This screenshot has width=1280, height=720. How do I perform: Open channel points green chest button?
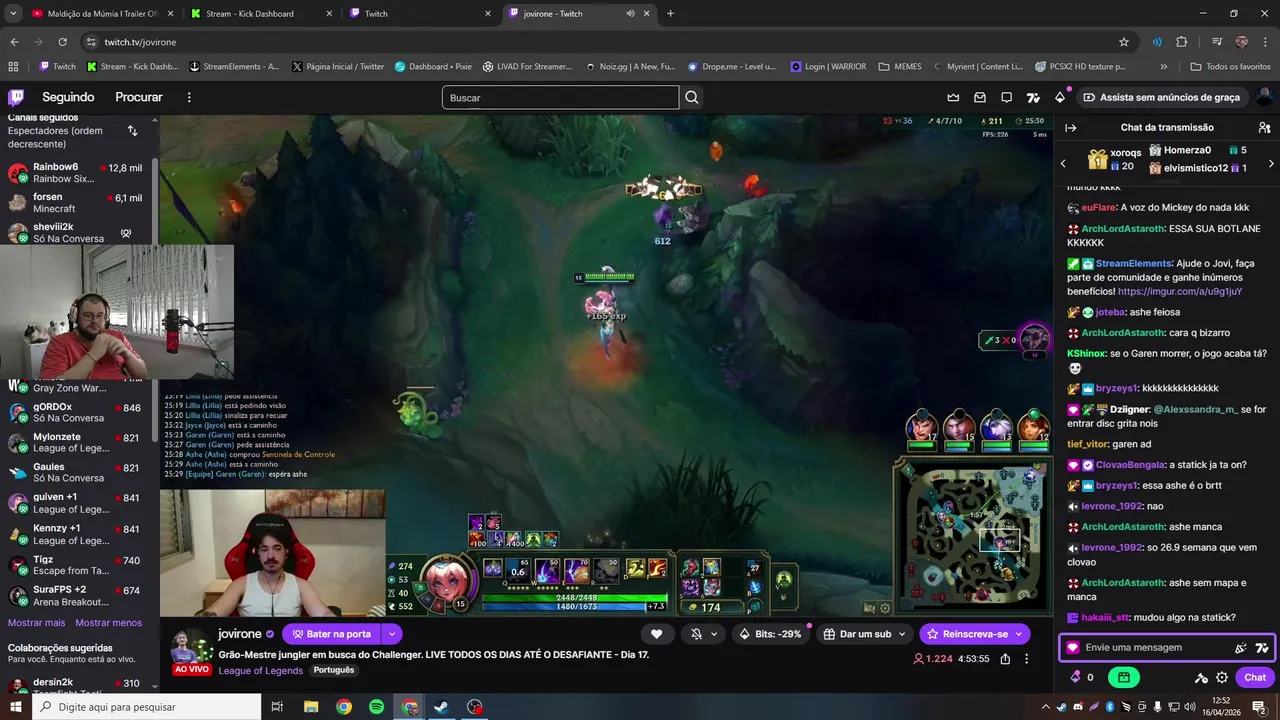click(x=1123, y=677)
